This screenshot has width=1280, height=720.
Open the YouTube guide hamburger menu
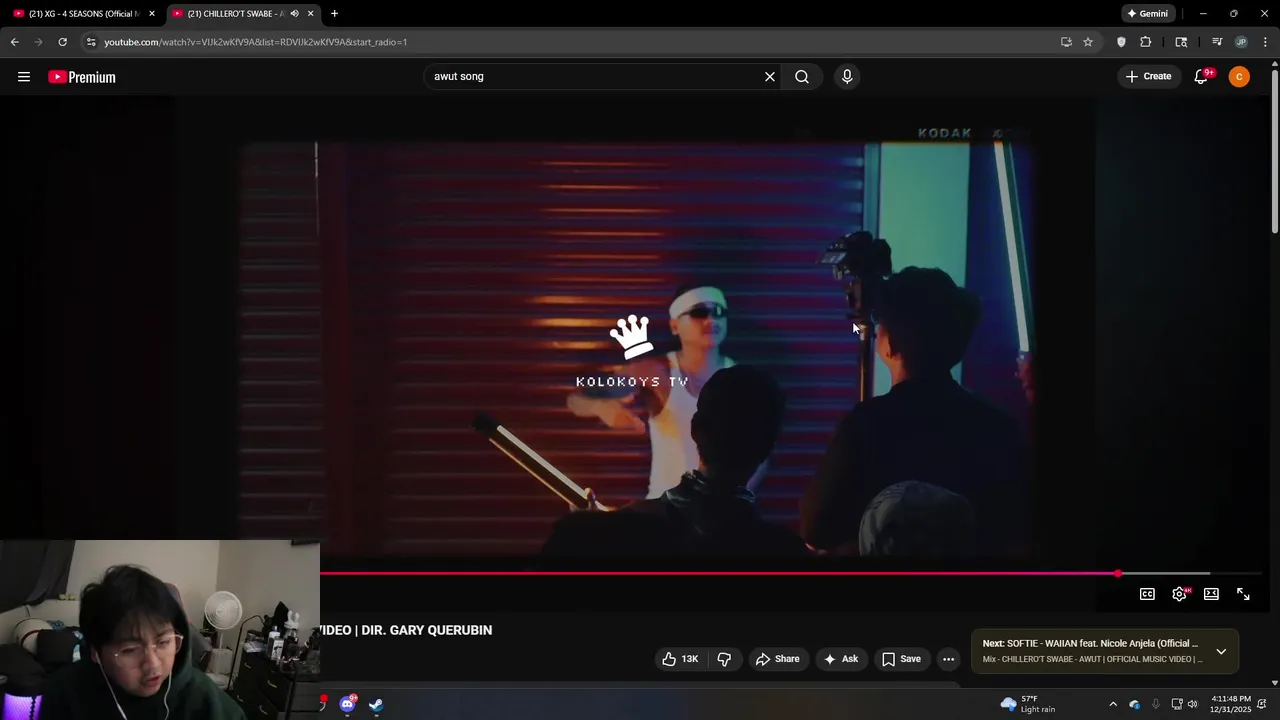(24, 77)
